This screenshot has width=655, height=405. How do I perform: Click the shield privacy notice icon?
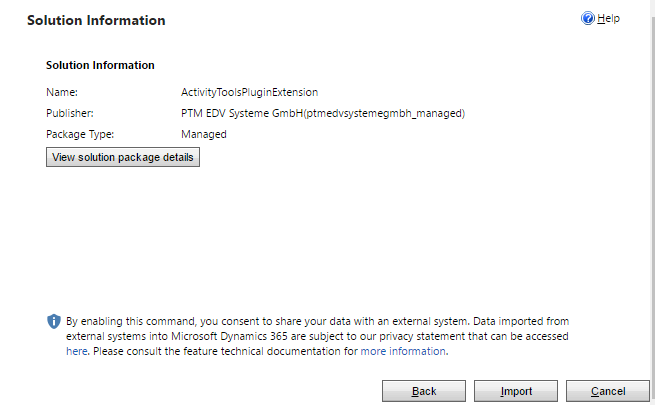coord(54,322)
